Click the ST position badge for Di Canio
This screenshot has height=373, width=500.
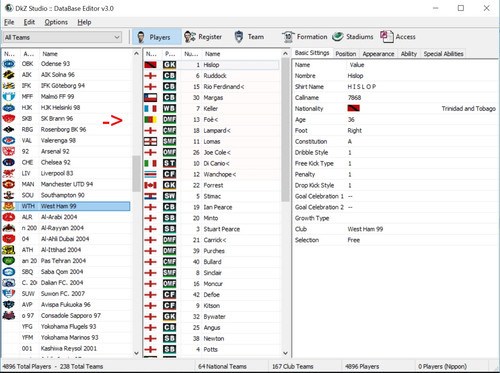(x=169, y=163)
